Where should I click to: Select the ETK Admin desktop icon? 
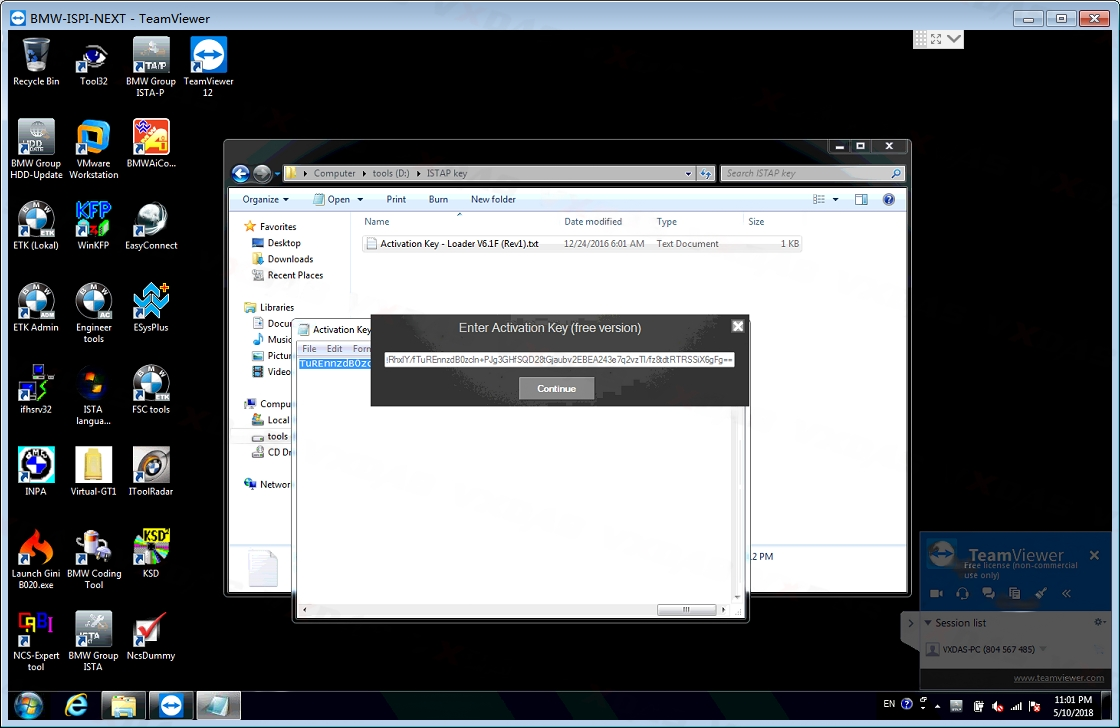coord(36,308)
